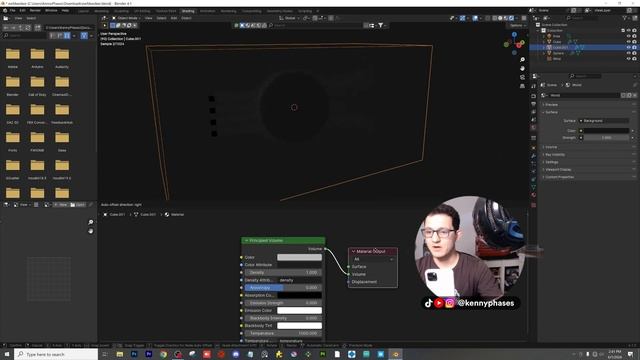Open Surface Background shader dropdown
Viewport: 640px width, 360px height.
[x=603, y=121]
